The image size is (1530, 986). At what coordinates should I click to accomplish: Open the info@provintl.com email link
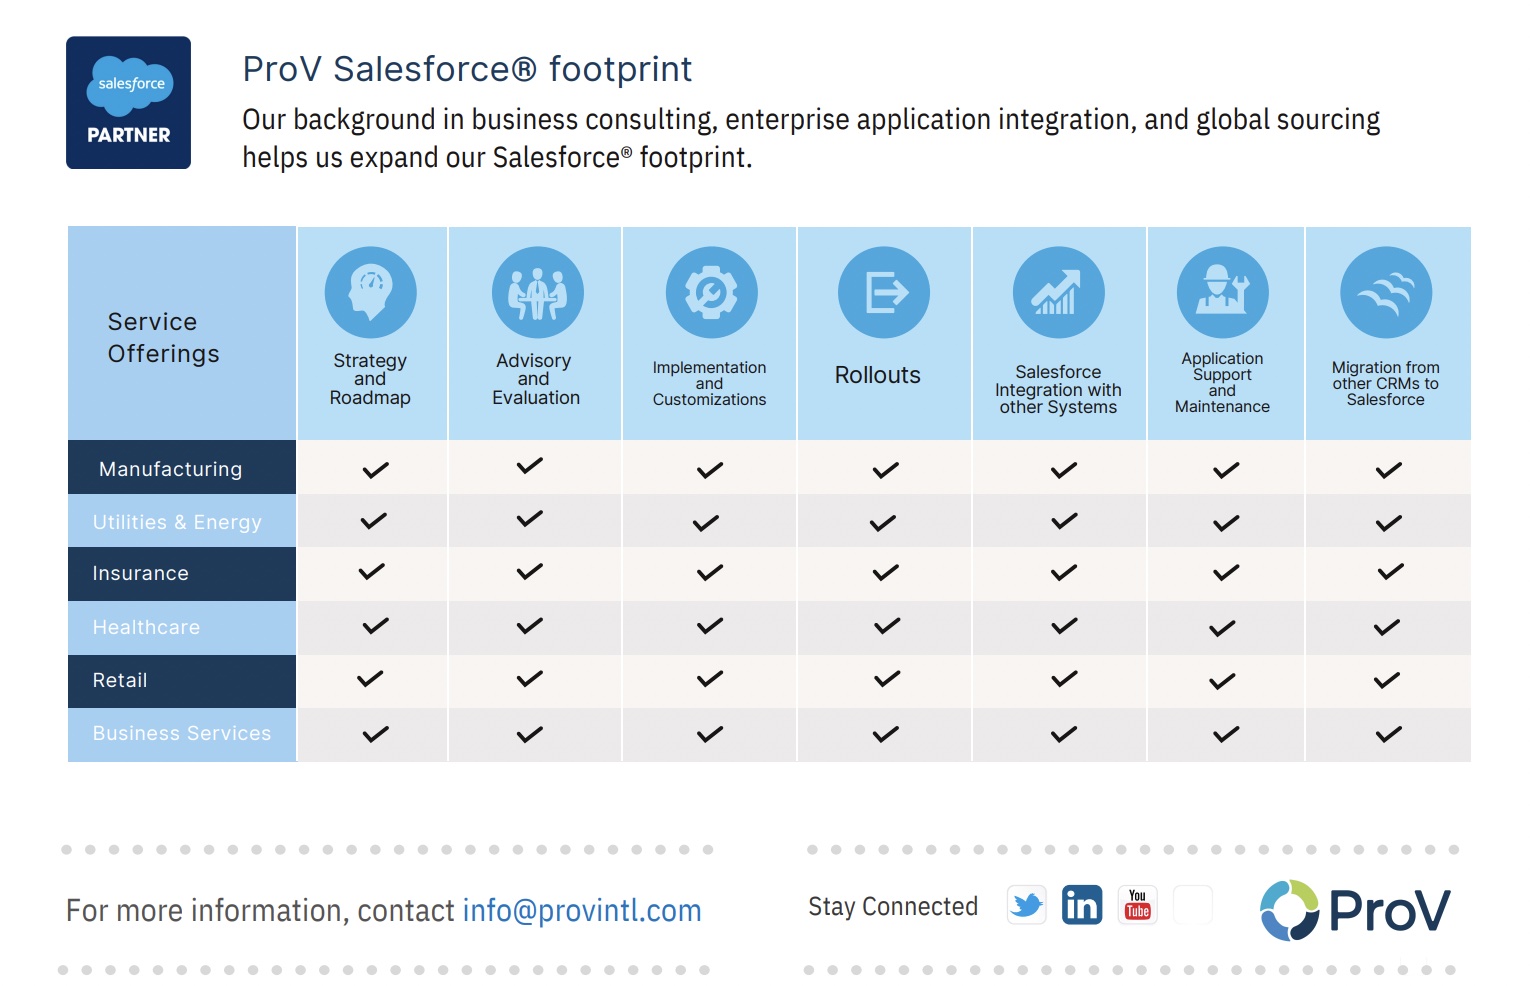pyautogui.click(x=582, y=911)
